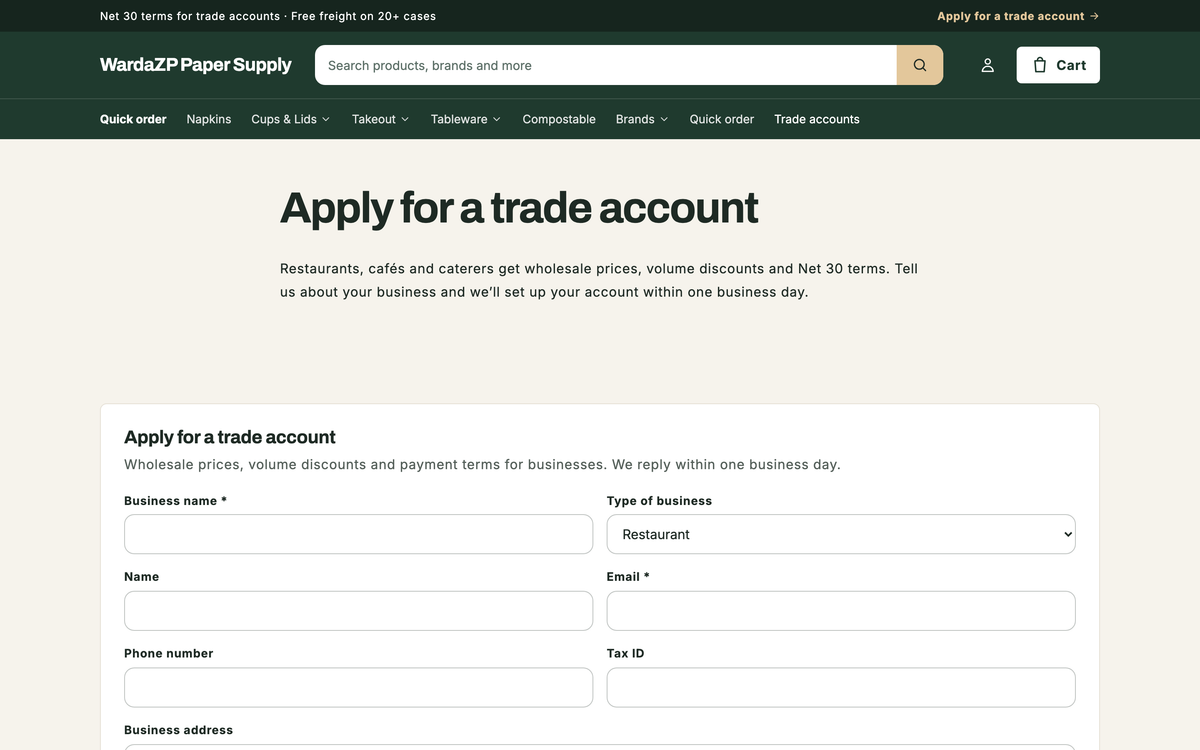Click into the Phone number field
1200x750 pixels.
358,688
